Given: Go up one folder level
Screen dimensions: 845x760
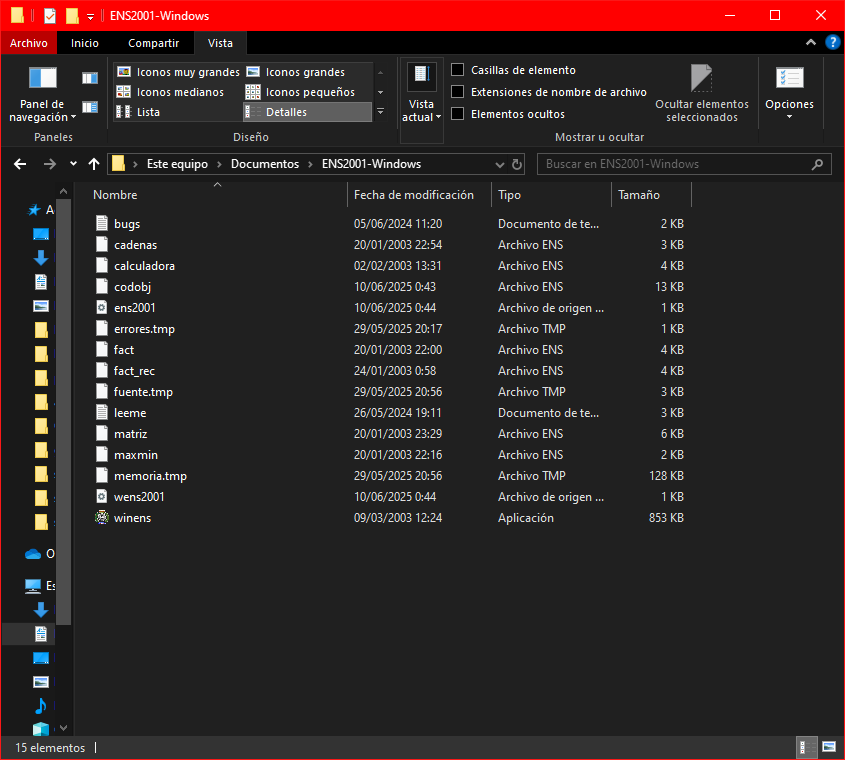Looking at the screenshot, I should (94, 164).
